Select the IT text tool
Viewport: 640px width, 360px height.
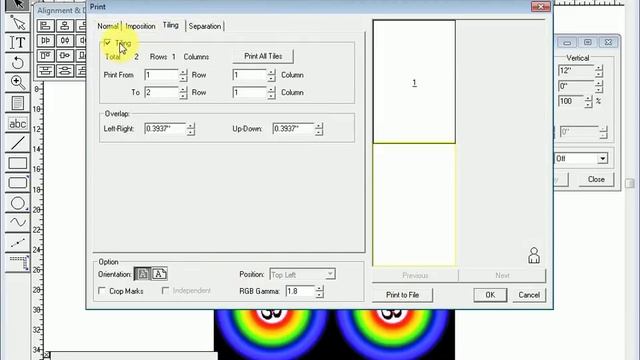[x=18, y=42]
